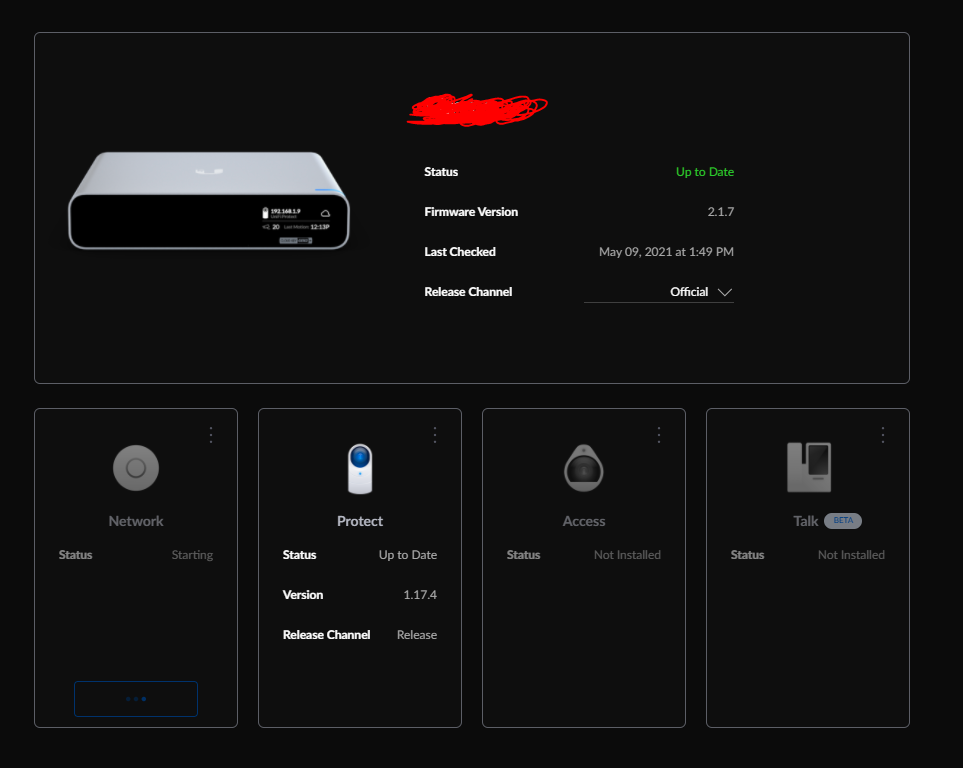
Task: Click the Access reader icon
Action: point(584,468)
